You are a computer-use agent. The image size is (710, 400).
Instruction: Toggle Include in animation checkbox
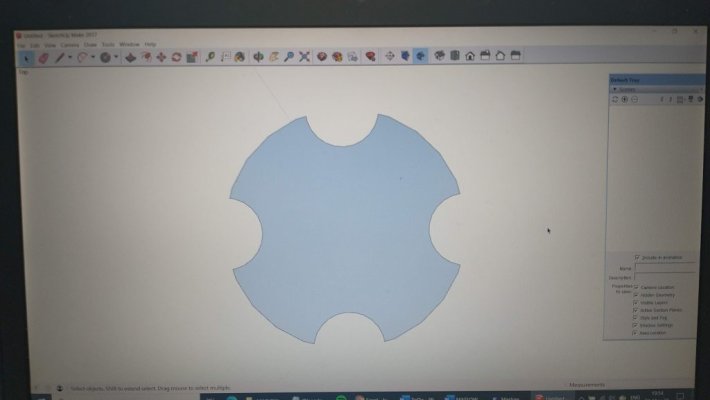(637, 257)
